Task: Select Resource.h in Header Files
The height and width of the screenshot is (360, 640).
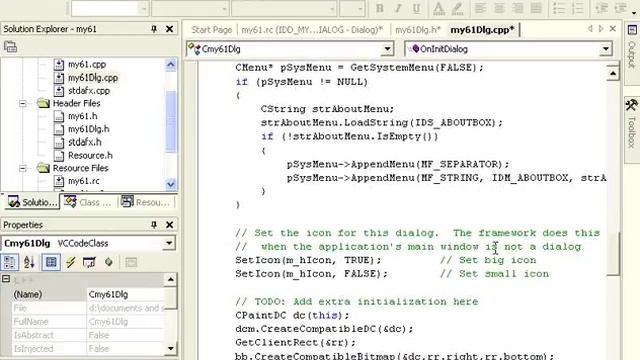Action: click(90, 155)
